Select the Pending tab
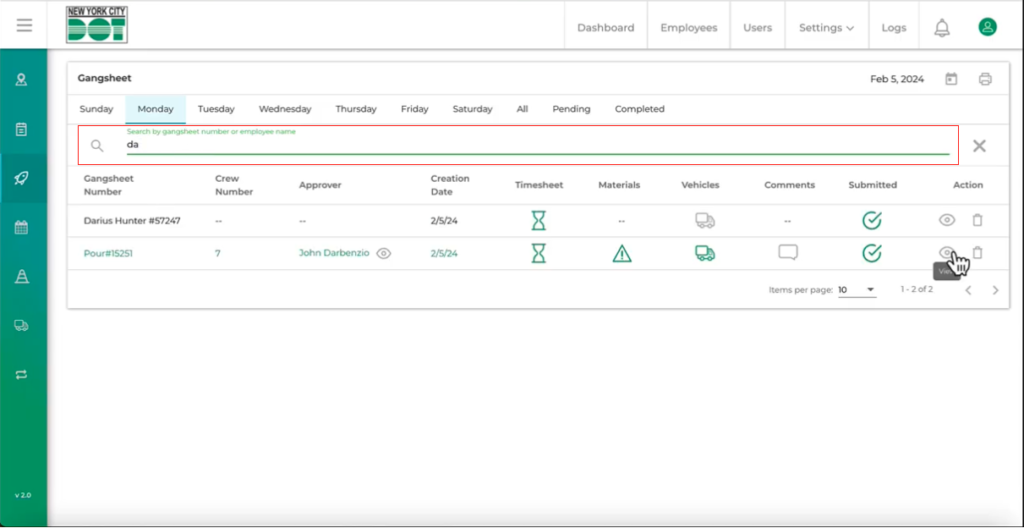The height and width of the screenshot is (528, 1024). (571, 109)
